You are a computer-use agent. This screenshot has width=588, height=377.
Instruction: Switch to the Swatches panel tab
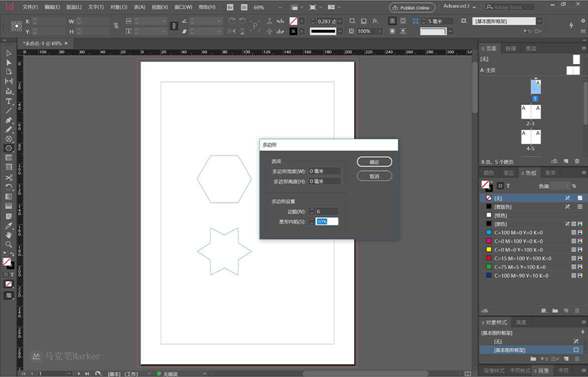coord(528,173)
